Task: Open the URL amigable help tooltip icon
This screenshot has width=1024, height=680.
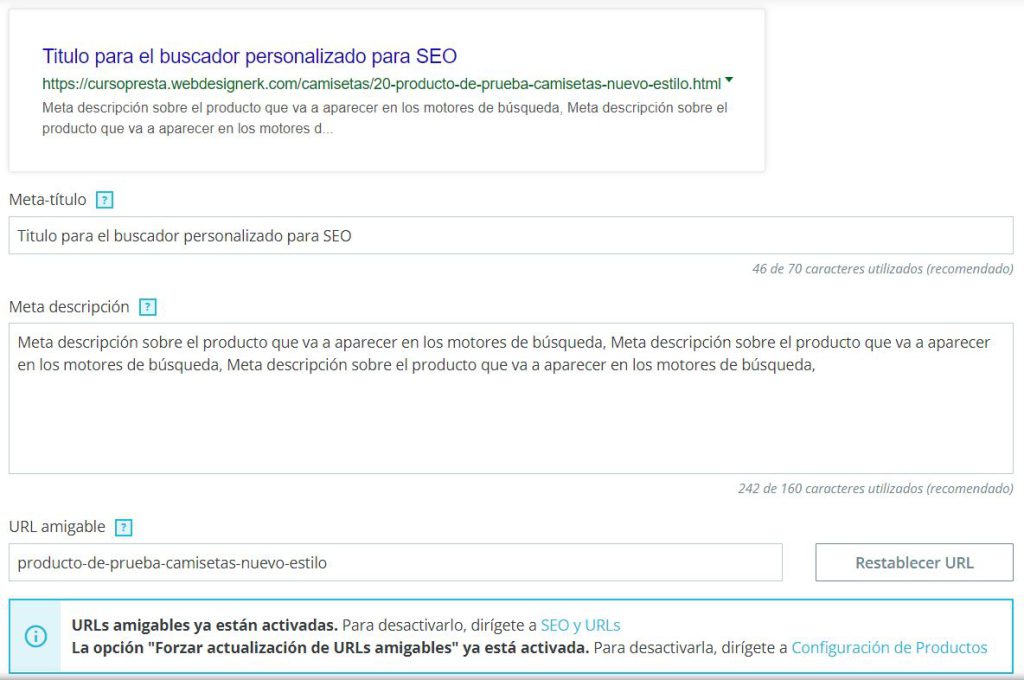Action: [x=123, y=527]
